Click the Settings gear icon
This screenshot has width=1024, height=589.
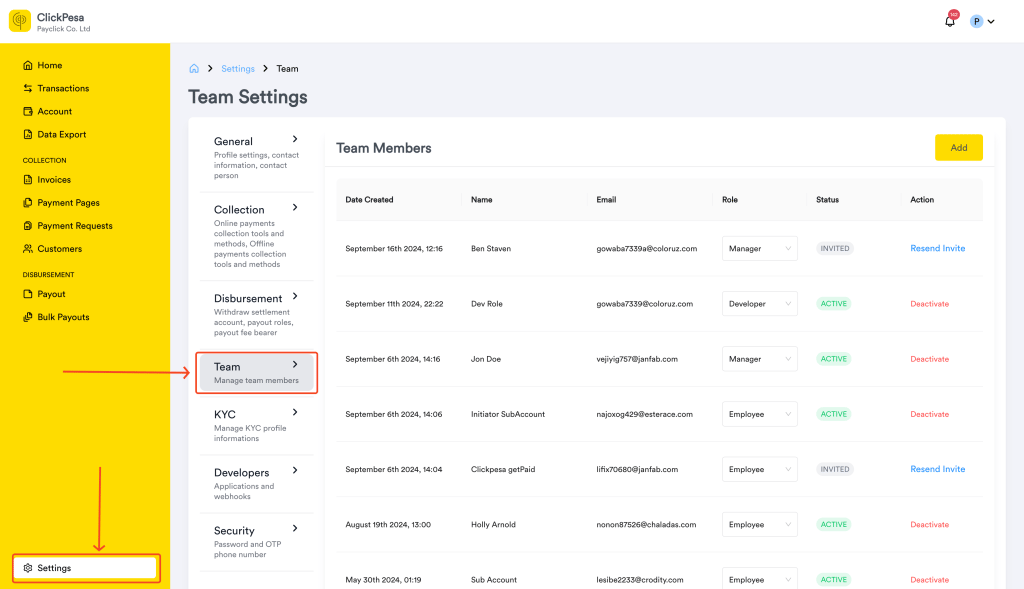[x=27, y=568]
